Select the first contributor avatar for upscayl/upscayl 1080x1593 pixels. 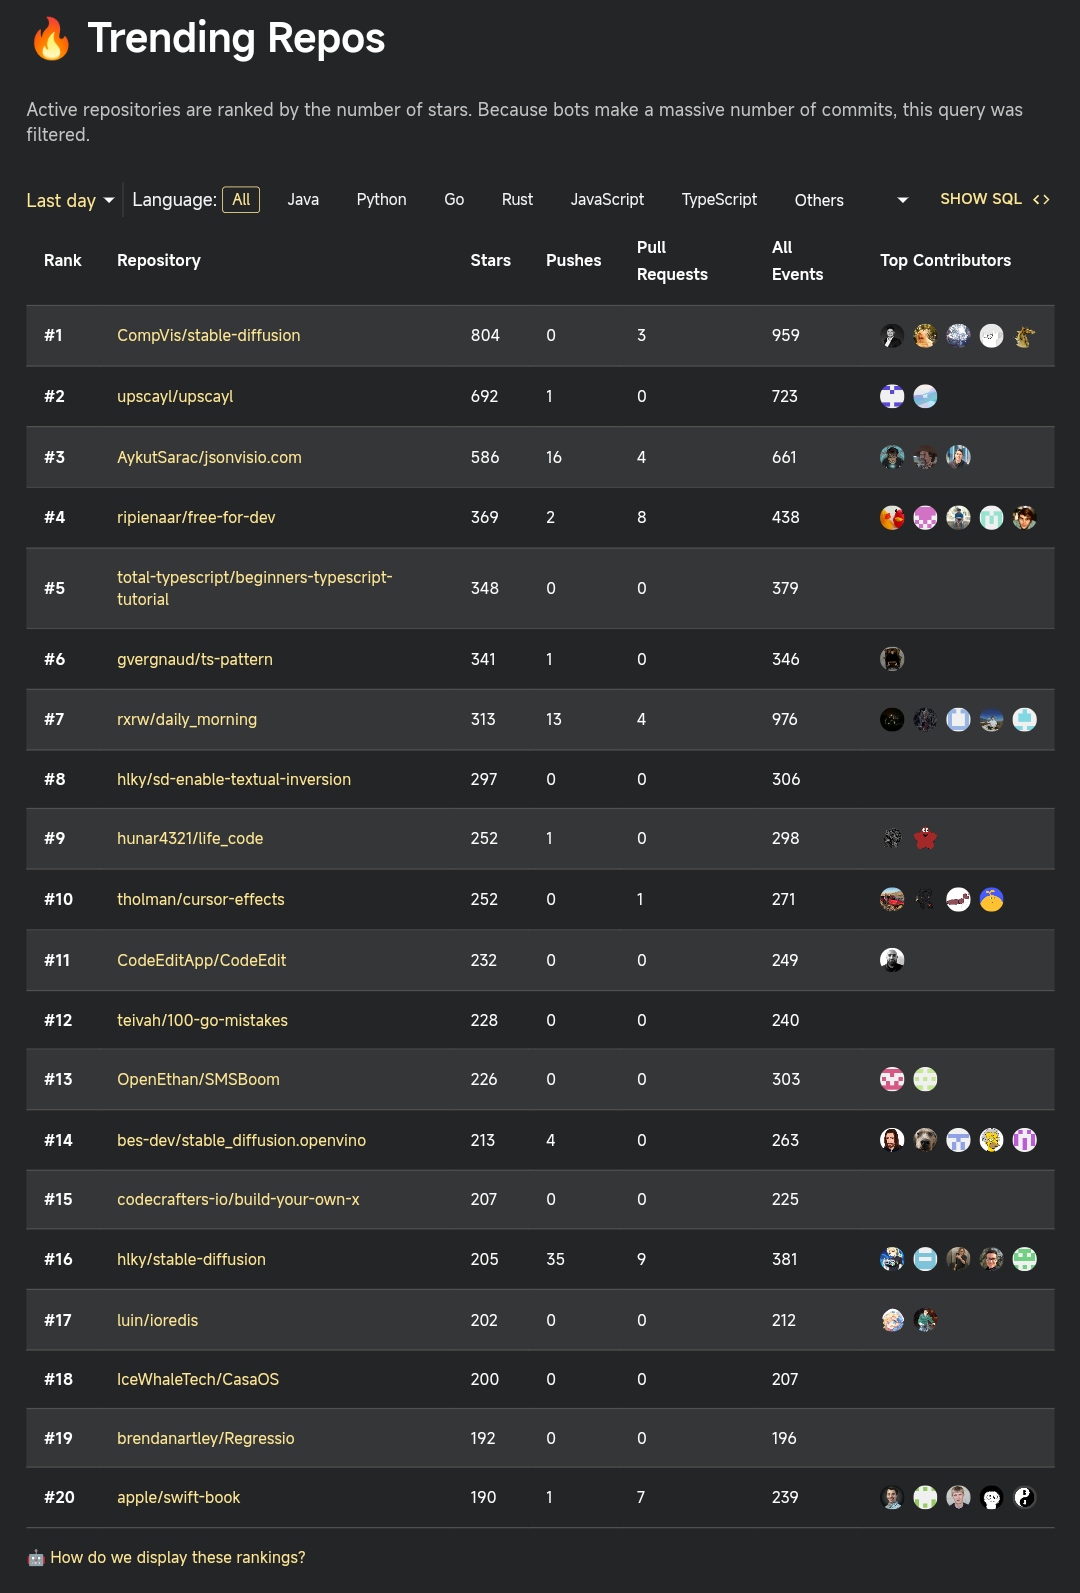(891, 395)
